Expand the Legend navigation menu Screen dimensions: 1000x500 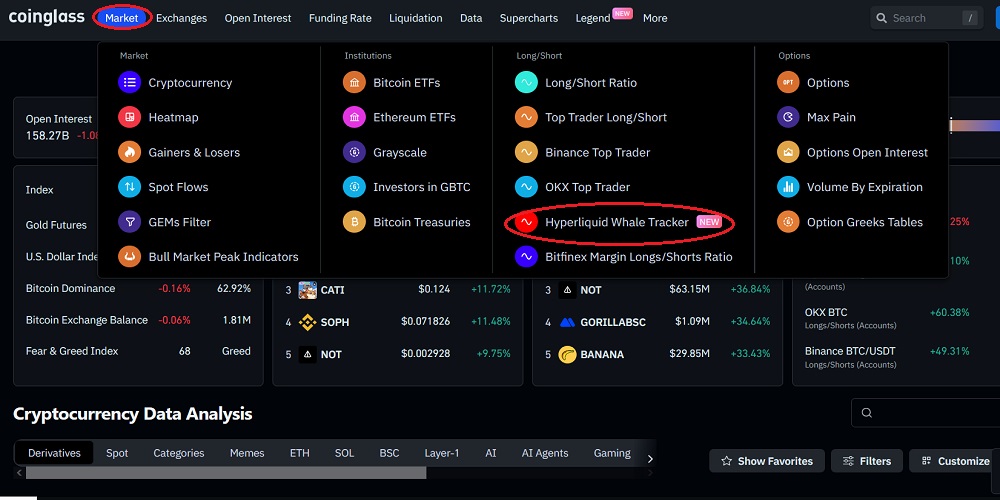(x=593, y=18)
